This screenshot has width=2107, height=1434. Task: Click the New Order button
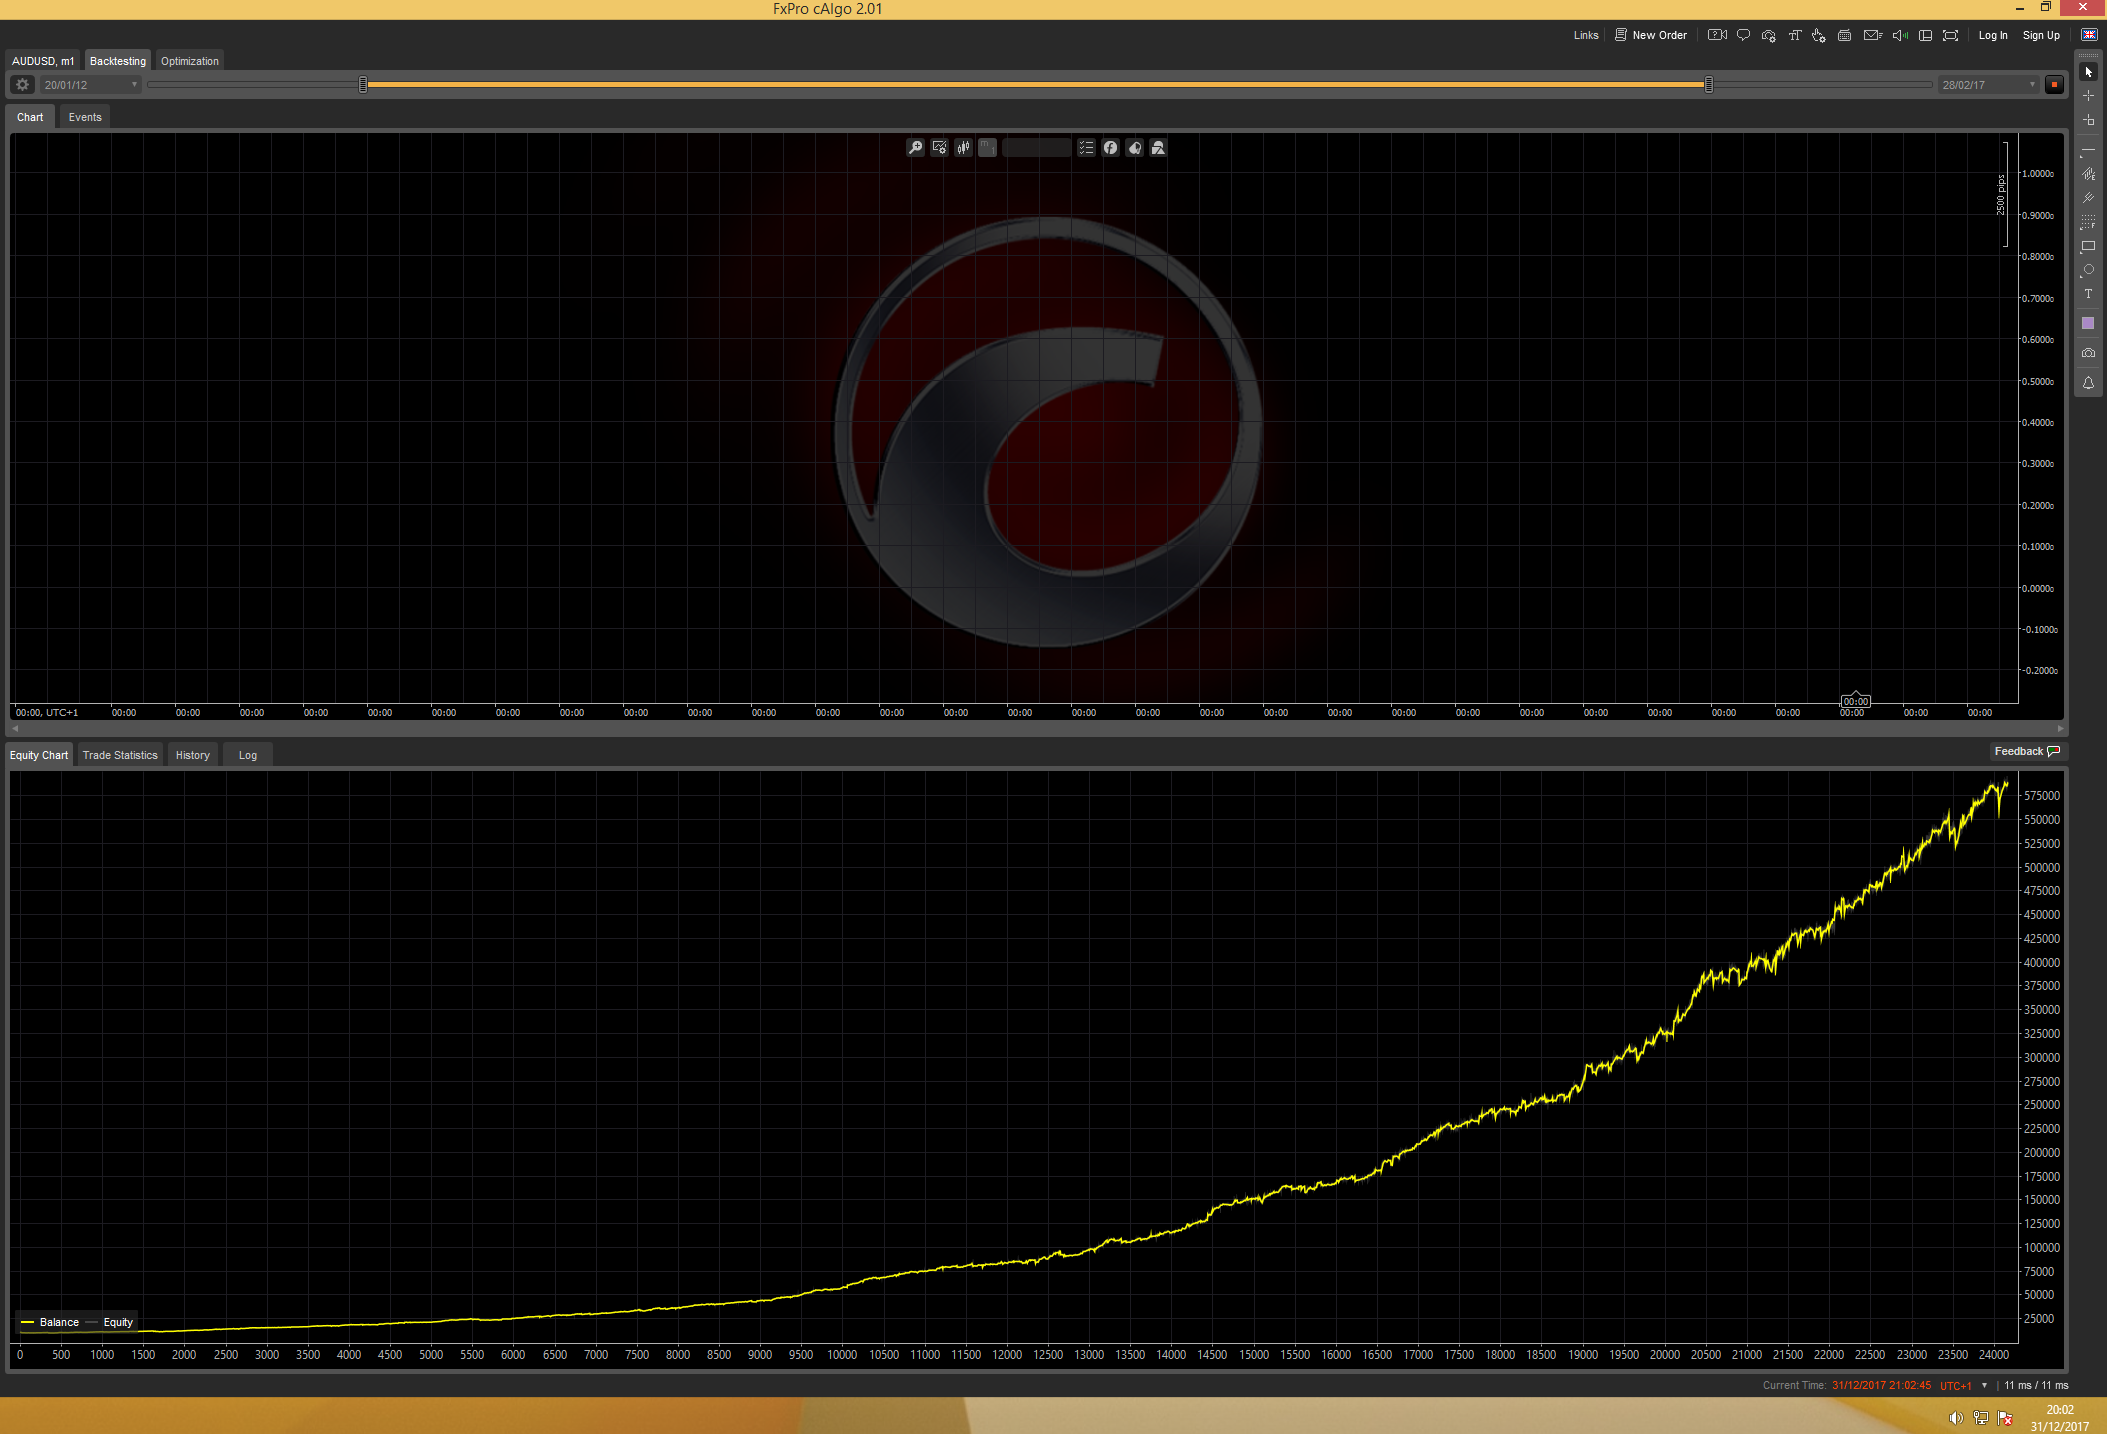(1650, 35)
